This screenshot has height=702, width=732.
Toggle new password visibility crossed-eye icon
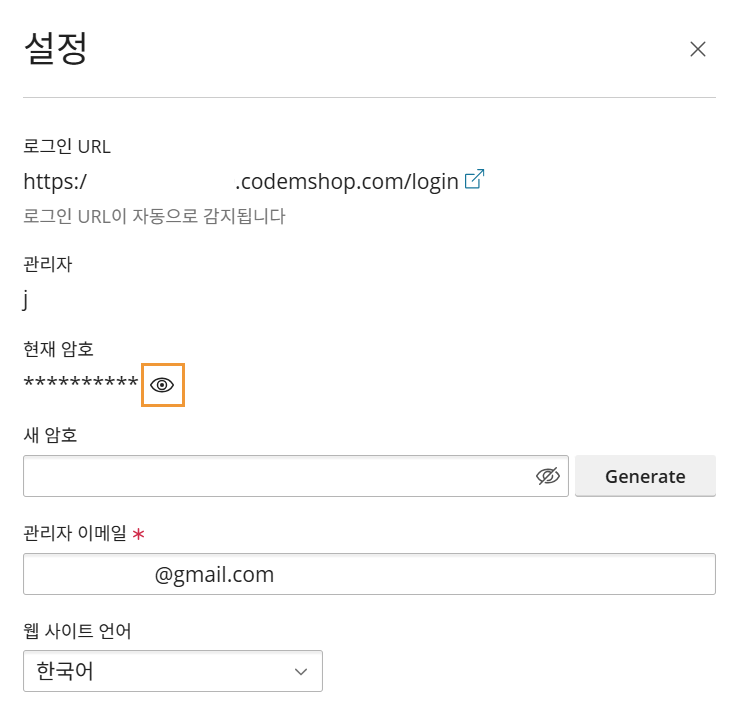click(x=547, y=476)
